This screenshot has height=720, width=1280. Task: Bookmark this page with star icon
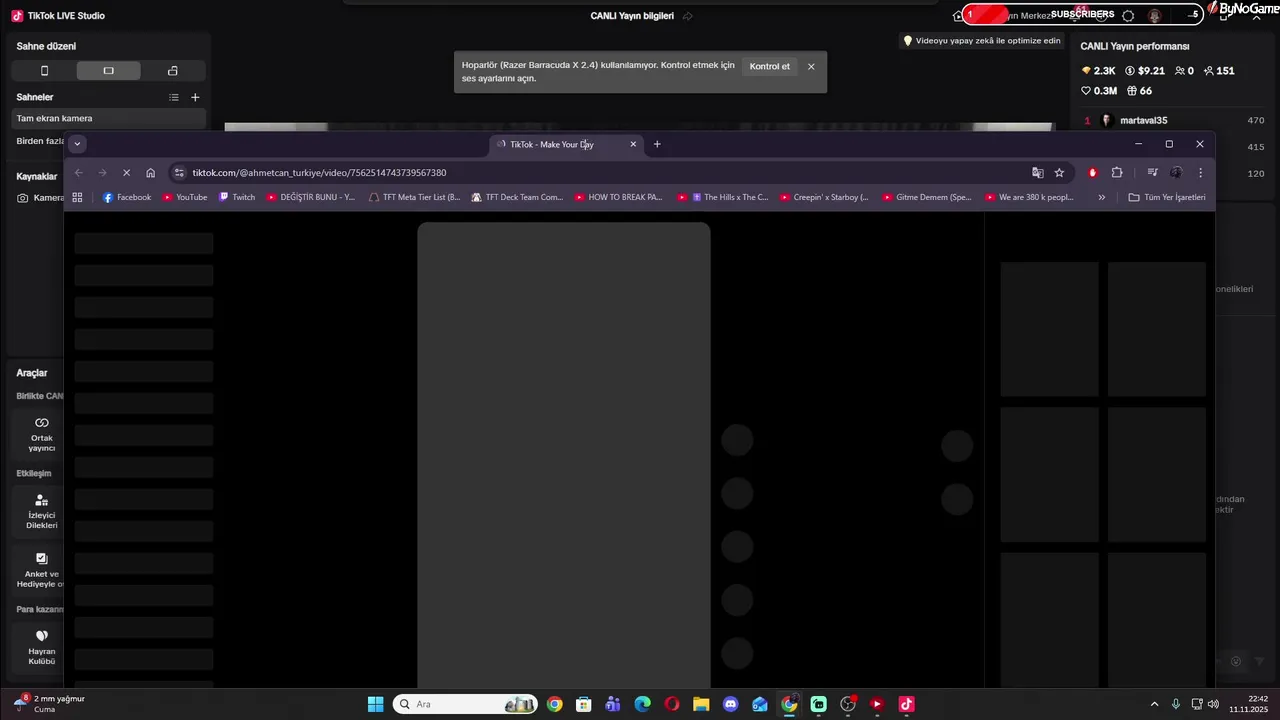point(1059,173)
